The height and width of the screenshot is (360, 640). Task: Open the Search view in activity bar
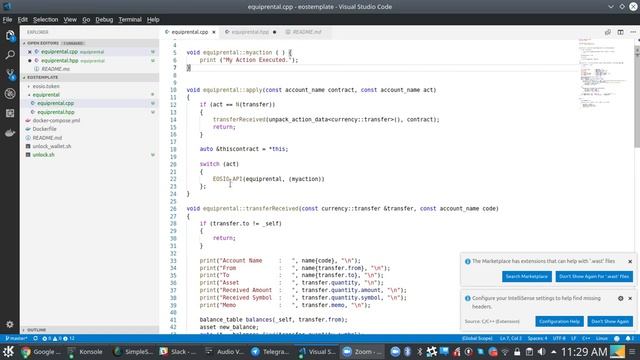pos(10,55)
